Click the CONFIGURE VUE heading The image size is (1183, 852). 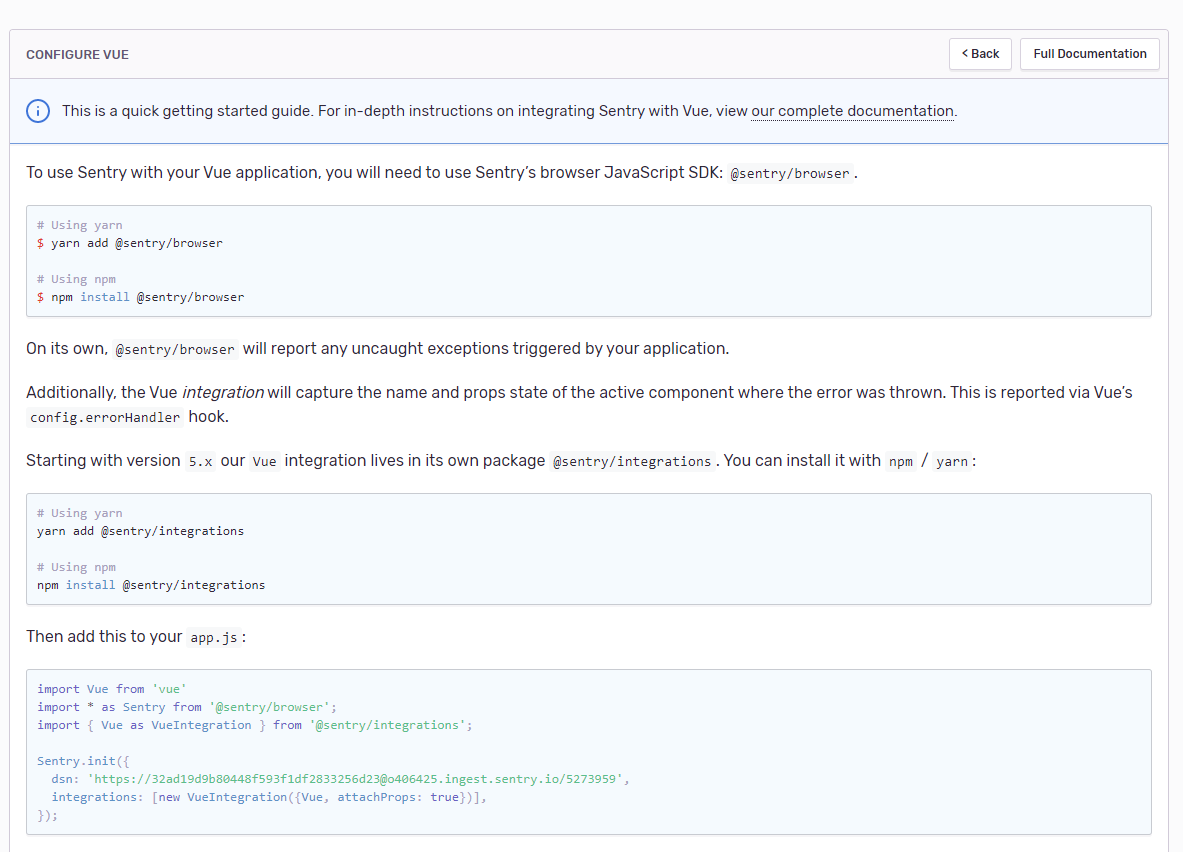click(77, 55)
